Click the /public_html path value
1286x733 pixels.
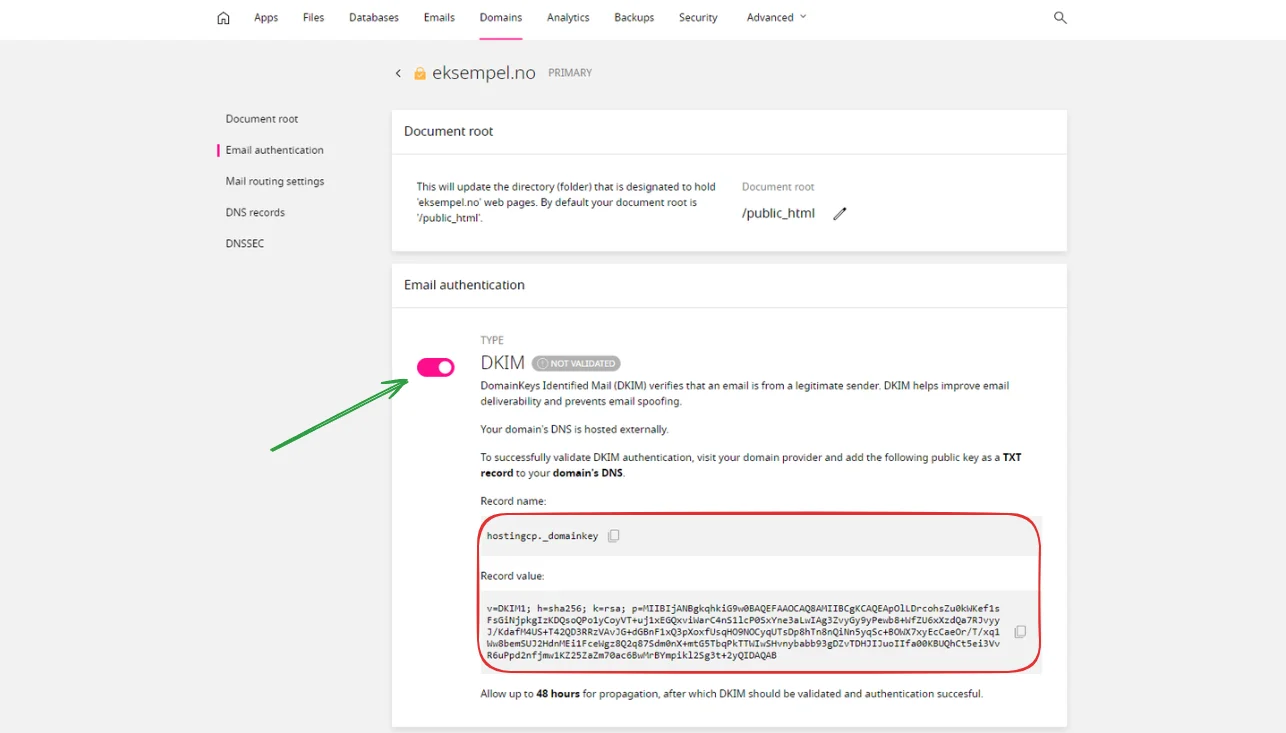tap(778, 213)
